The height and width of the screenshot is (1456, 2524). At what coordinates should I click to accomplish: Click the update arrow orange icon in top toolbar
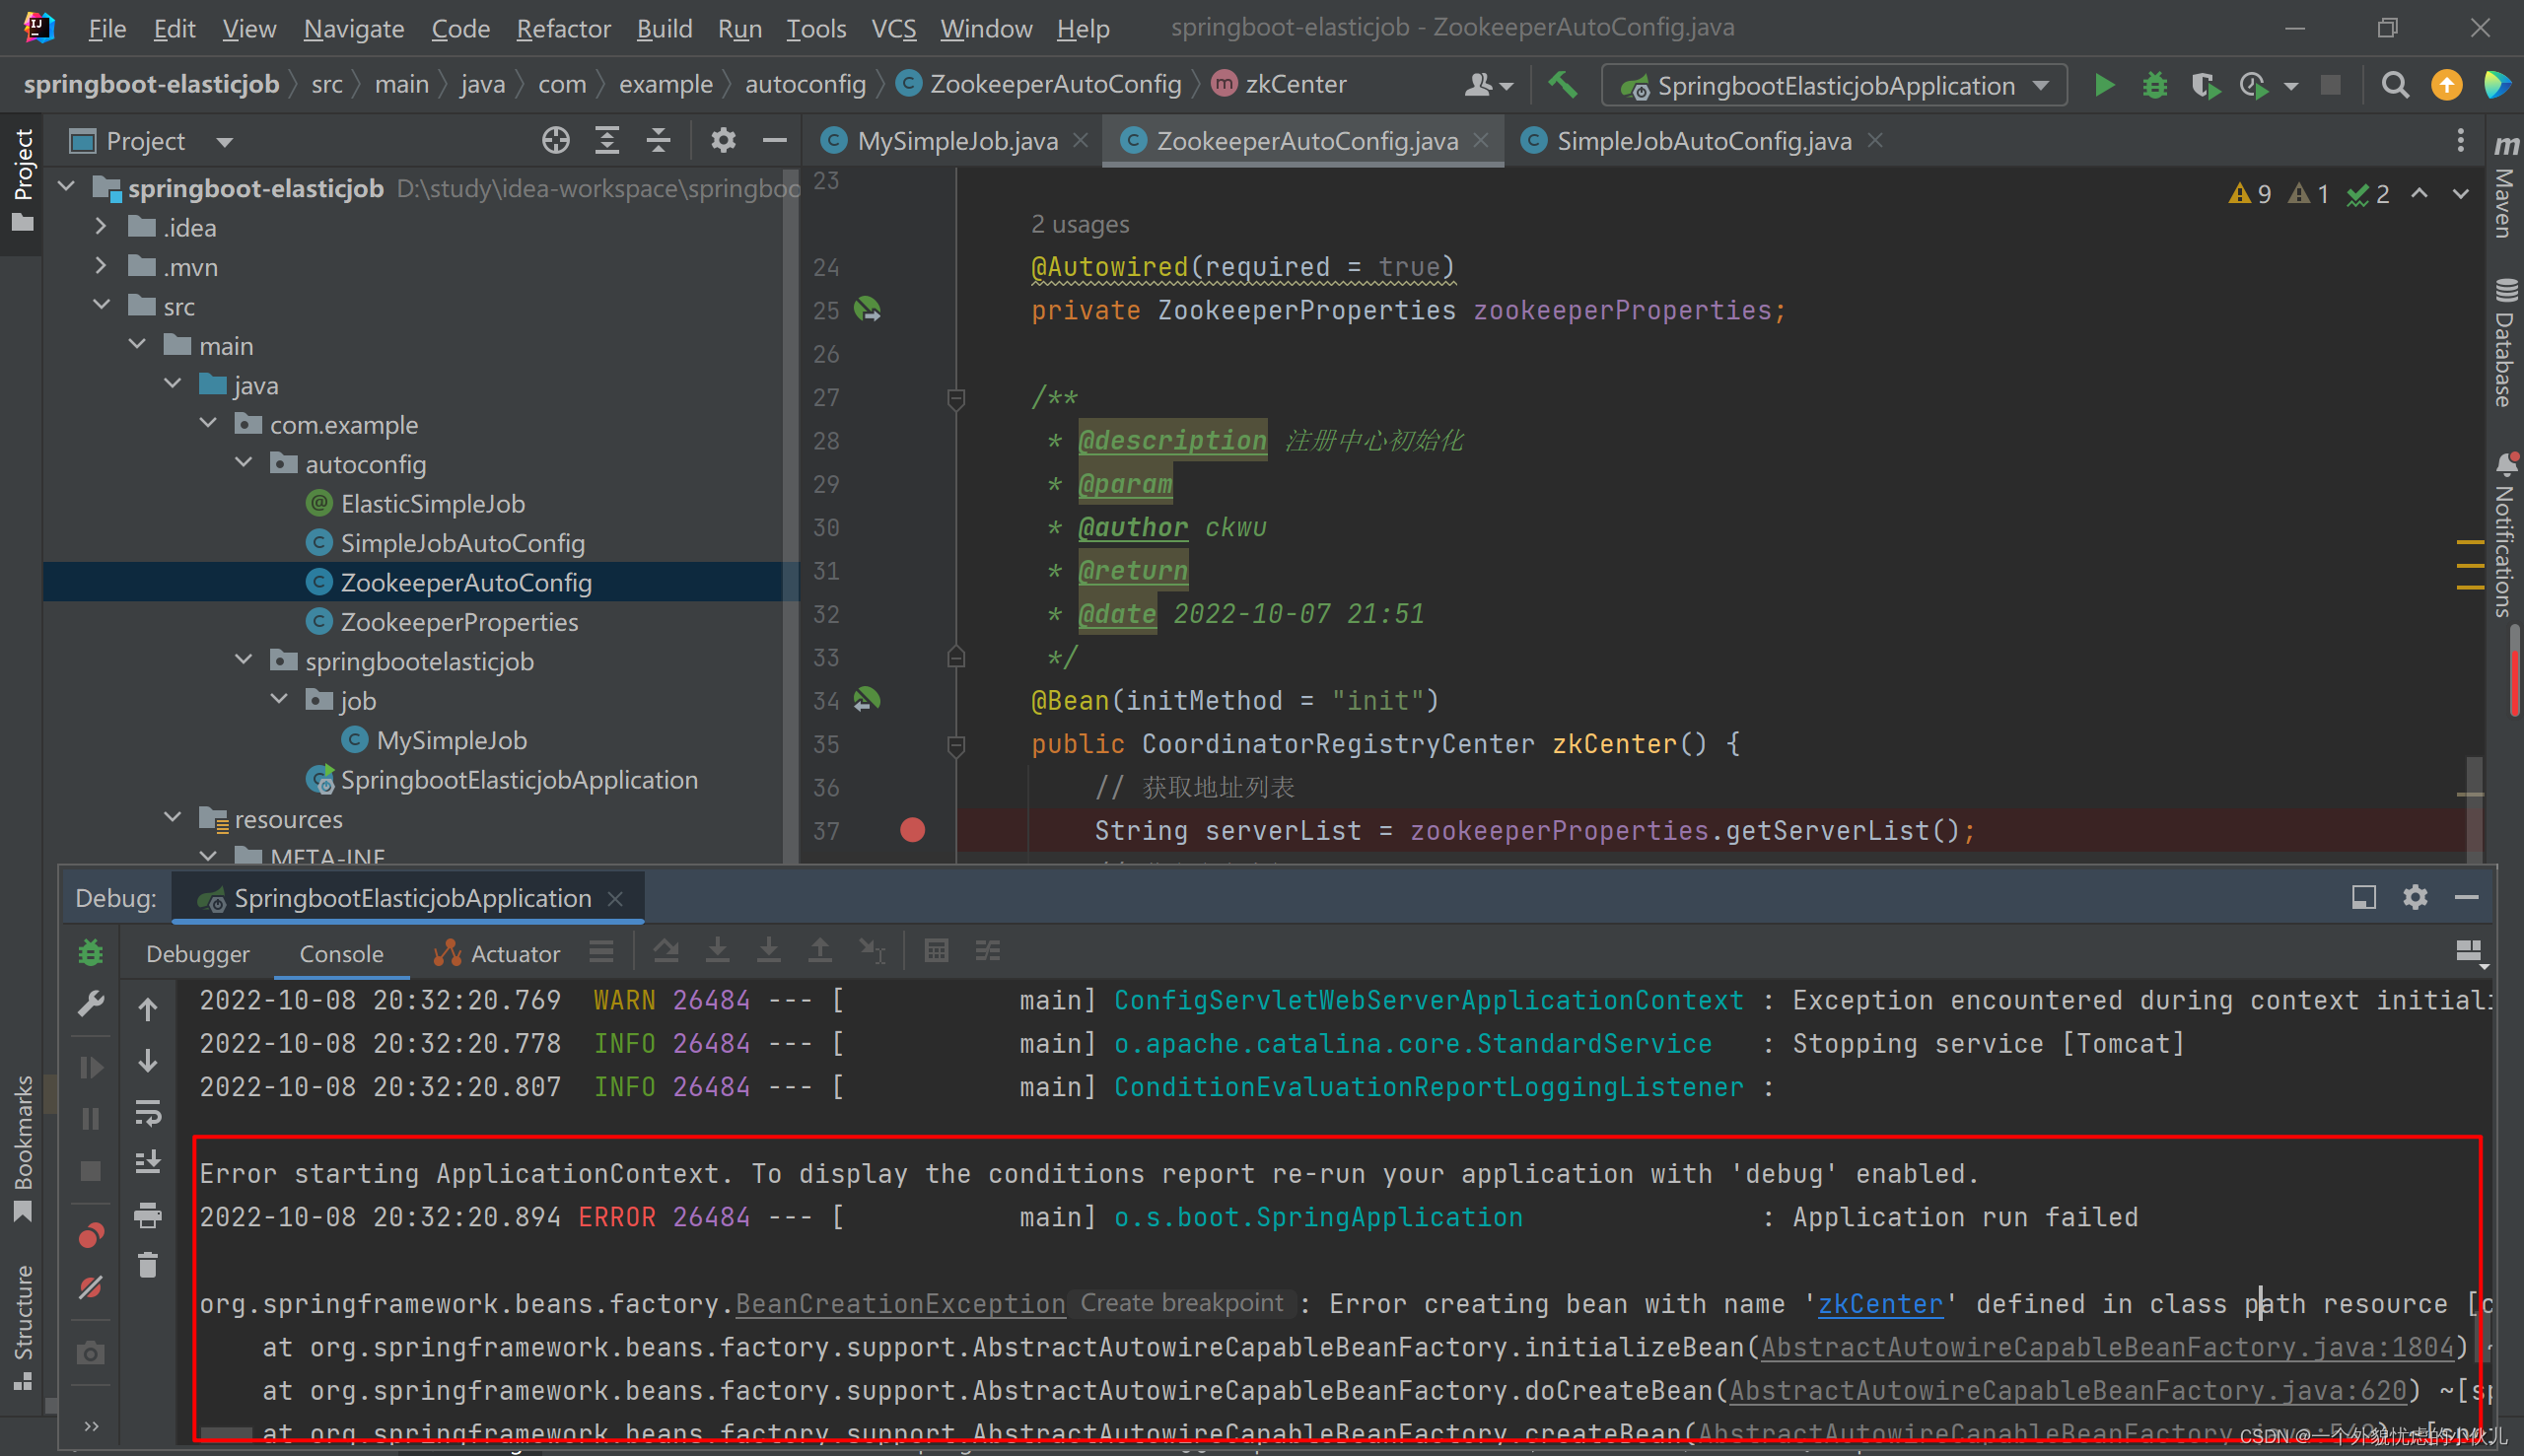point(2446,86)
